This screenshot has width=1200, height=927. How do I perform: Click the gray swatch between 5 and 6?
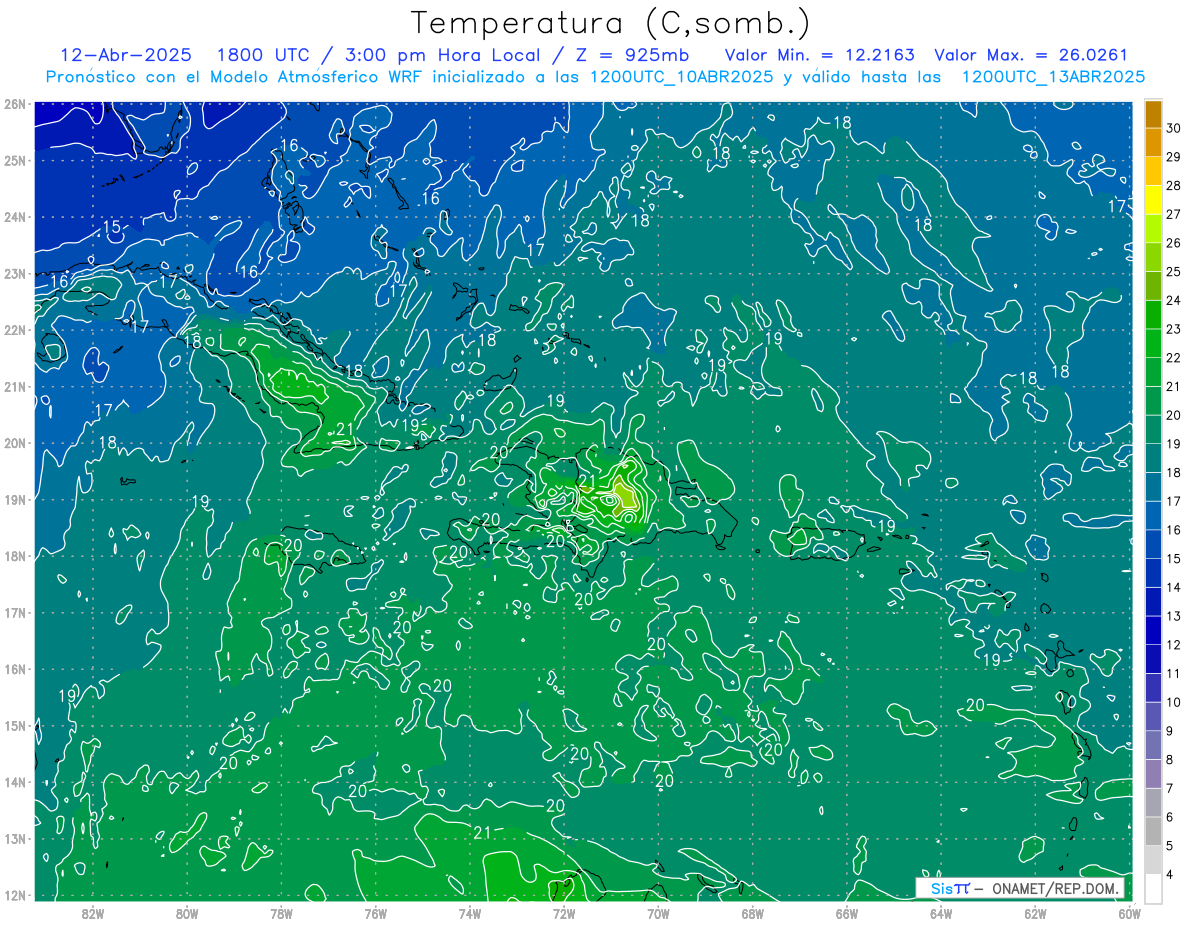(x=1153, y=831)
